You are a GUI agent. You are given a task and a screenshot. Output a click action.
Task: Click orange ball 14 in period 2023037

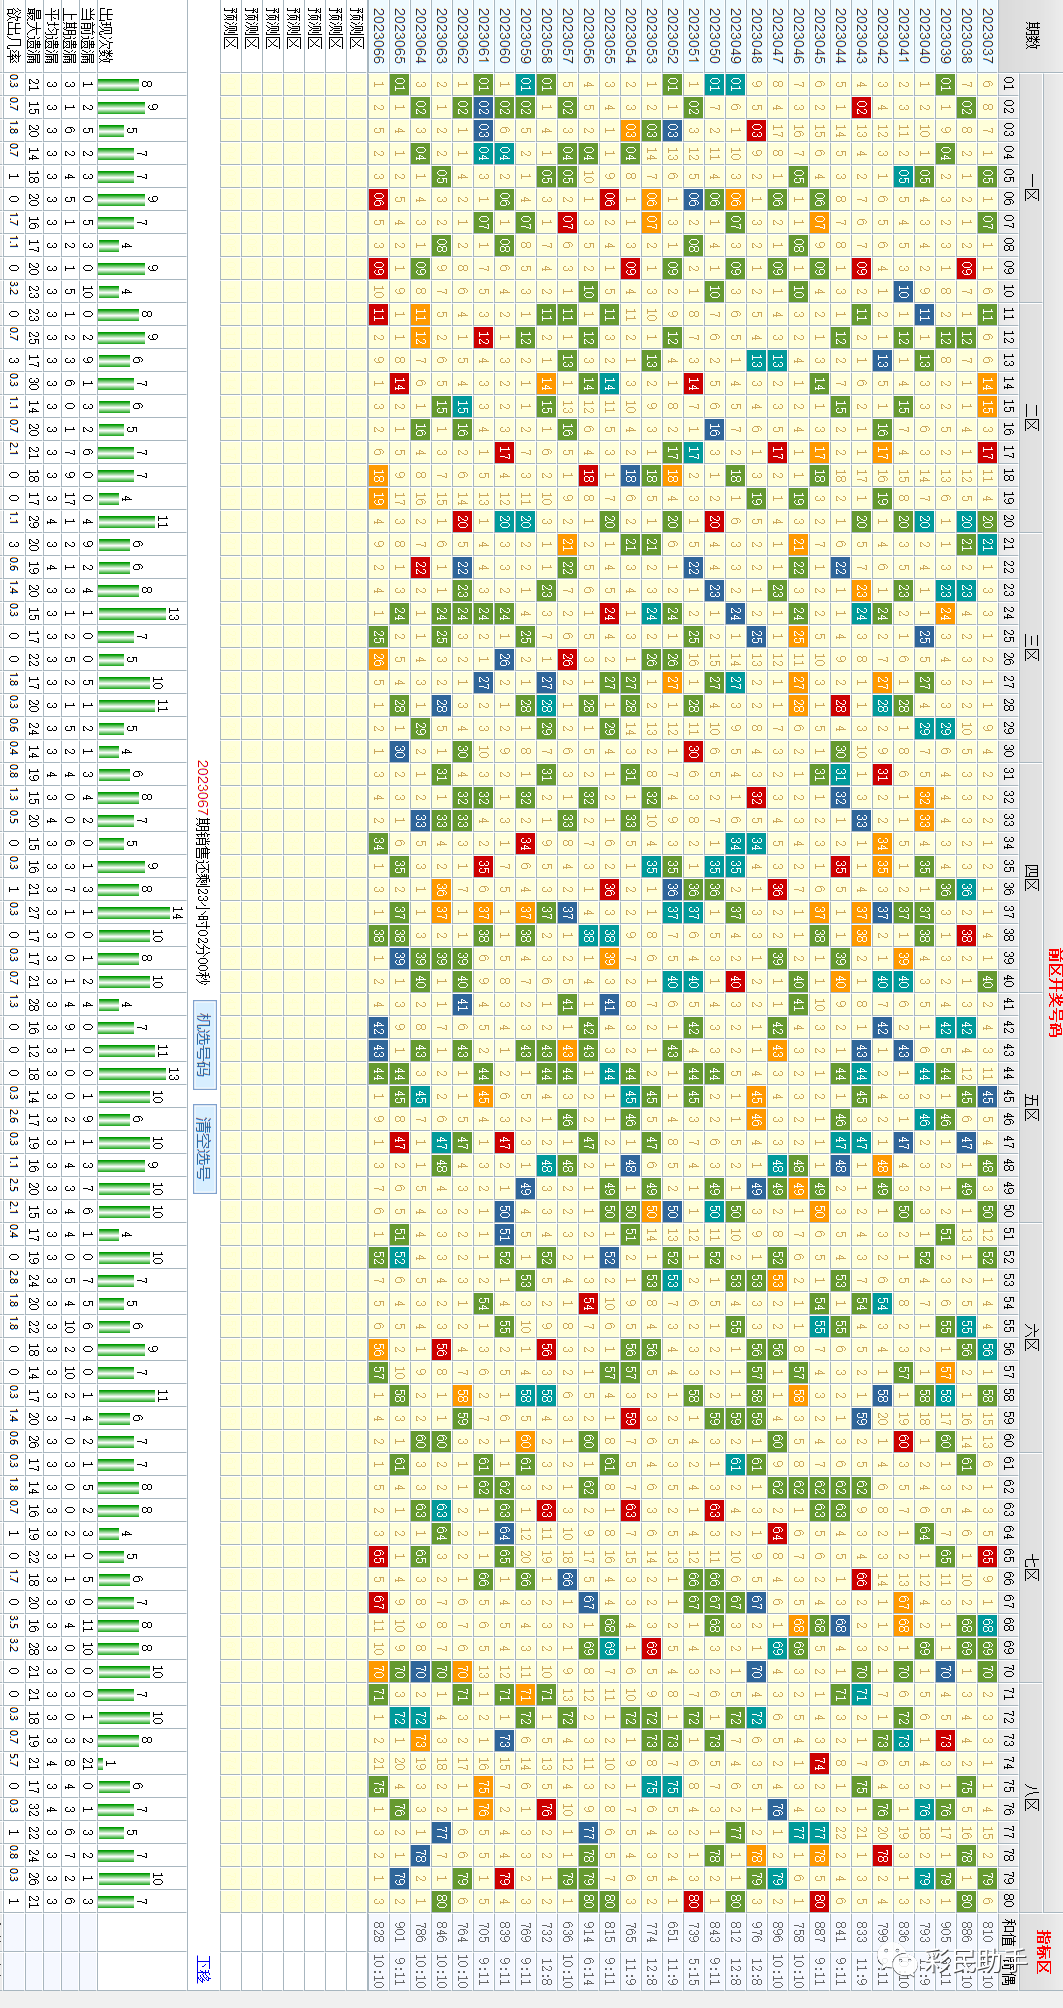(x=987, y=383)
